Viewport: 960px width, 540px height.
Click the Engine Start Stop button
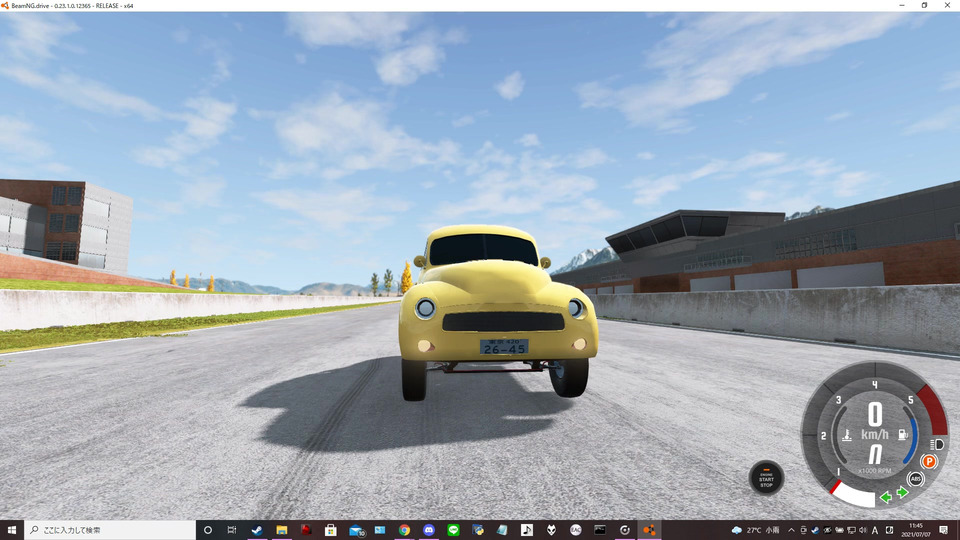pos(766,478)
